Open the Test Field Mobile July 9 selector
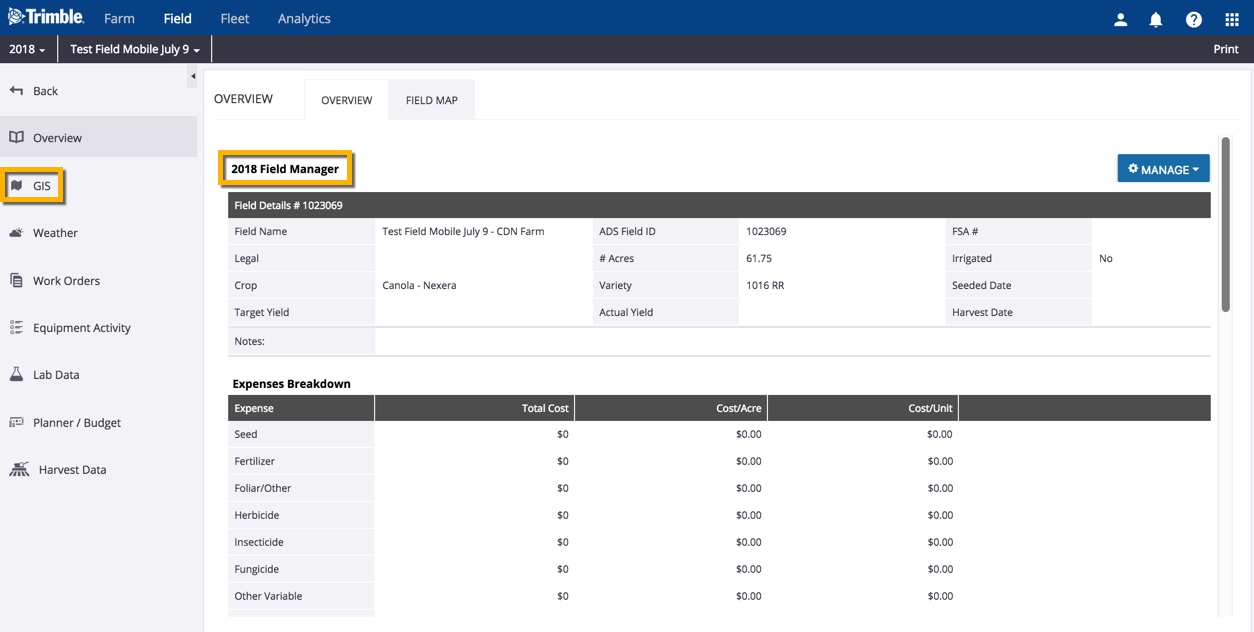The width and height of the screenshot is (1254, 632). (135, 49)
